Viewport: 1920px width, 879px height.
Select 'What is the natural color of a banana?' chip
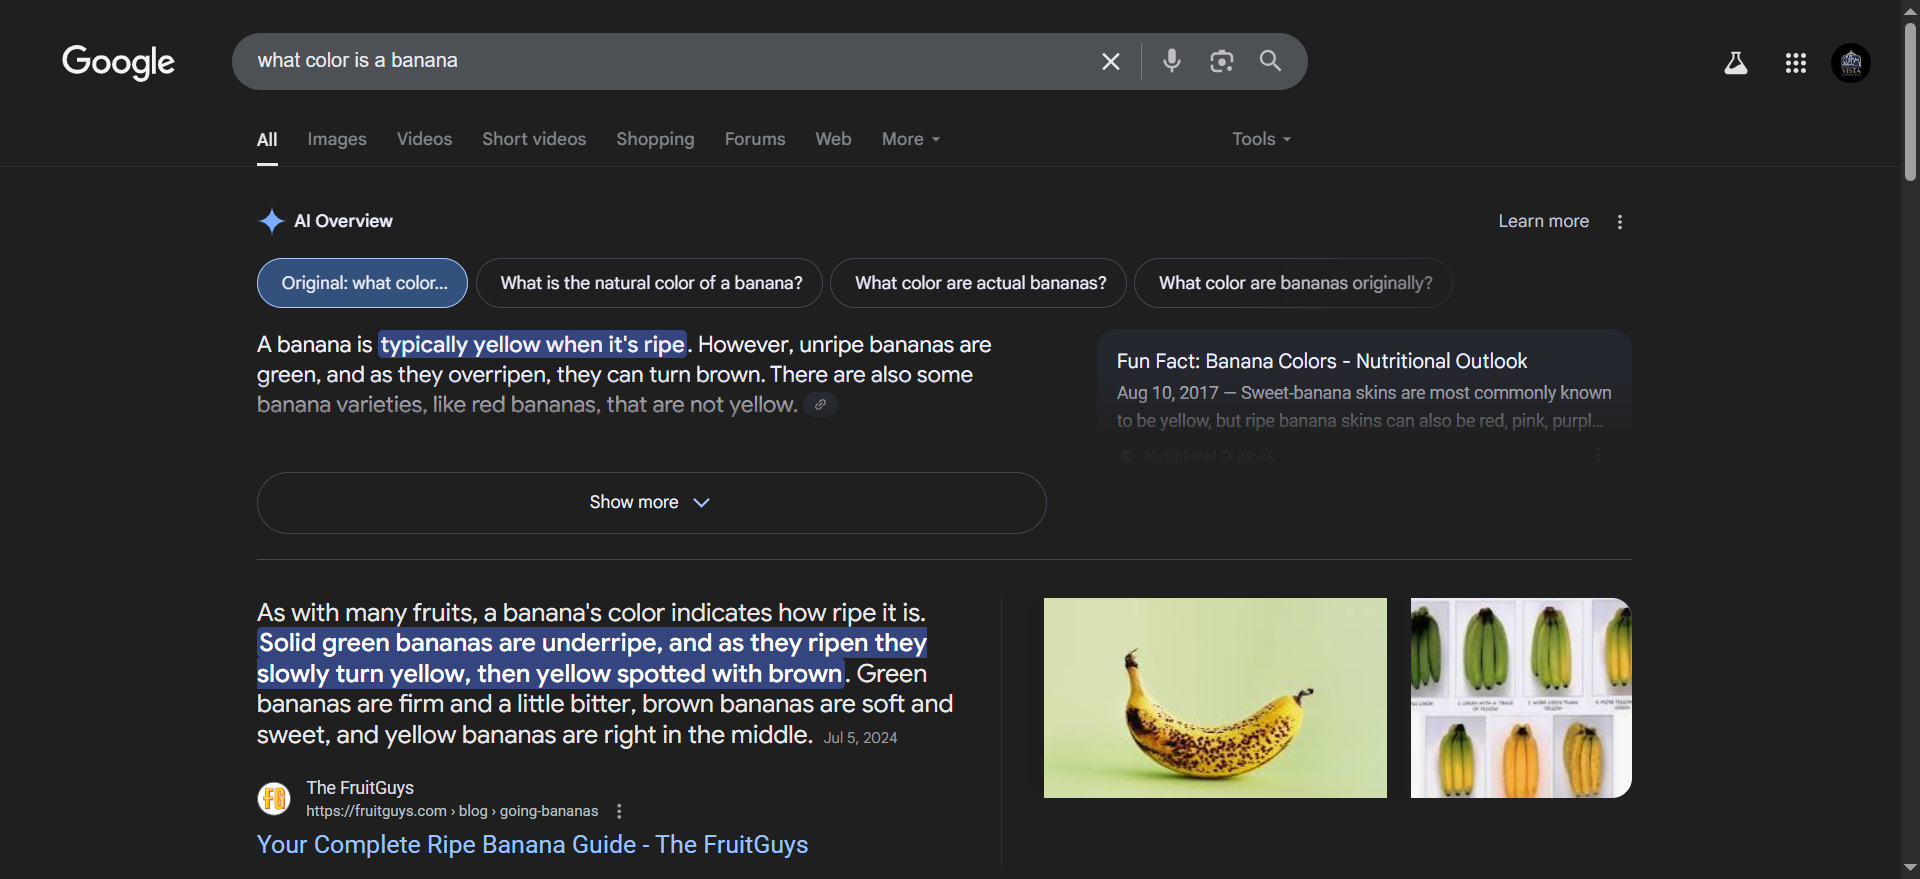tap(650, 283)
